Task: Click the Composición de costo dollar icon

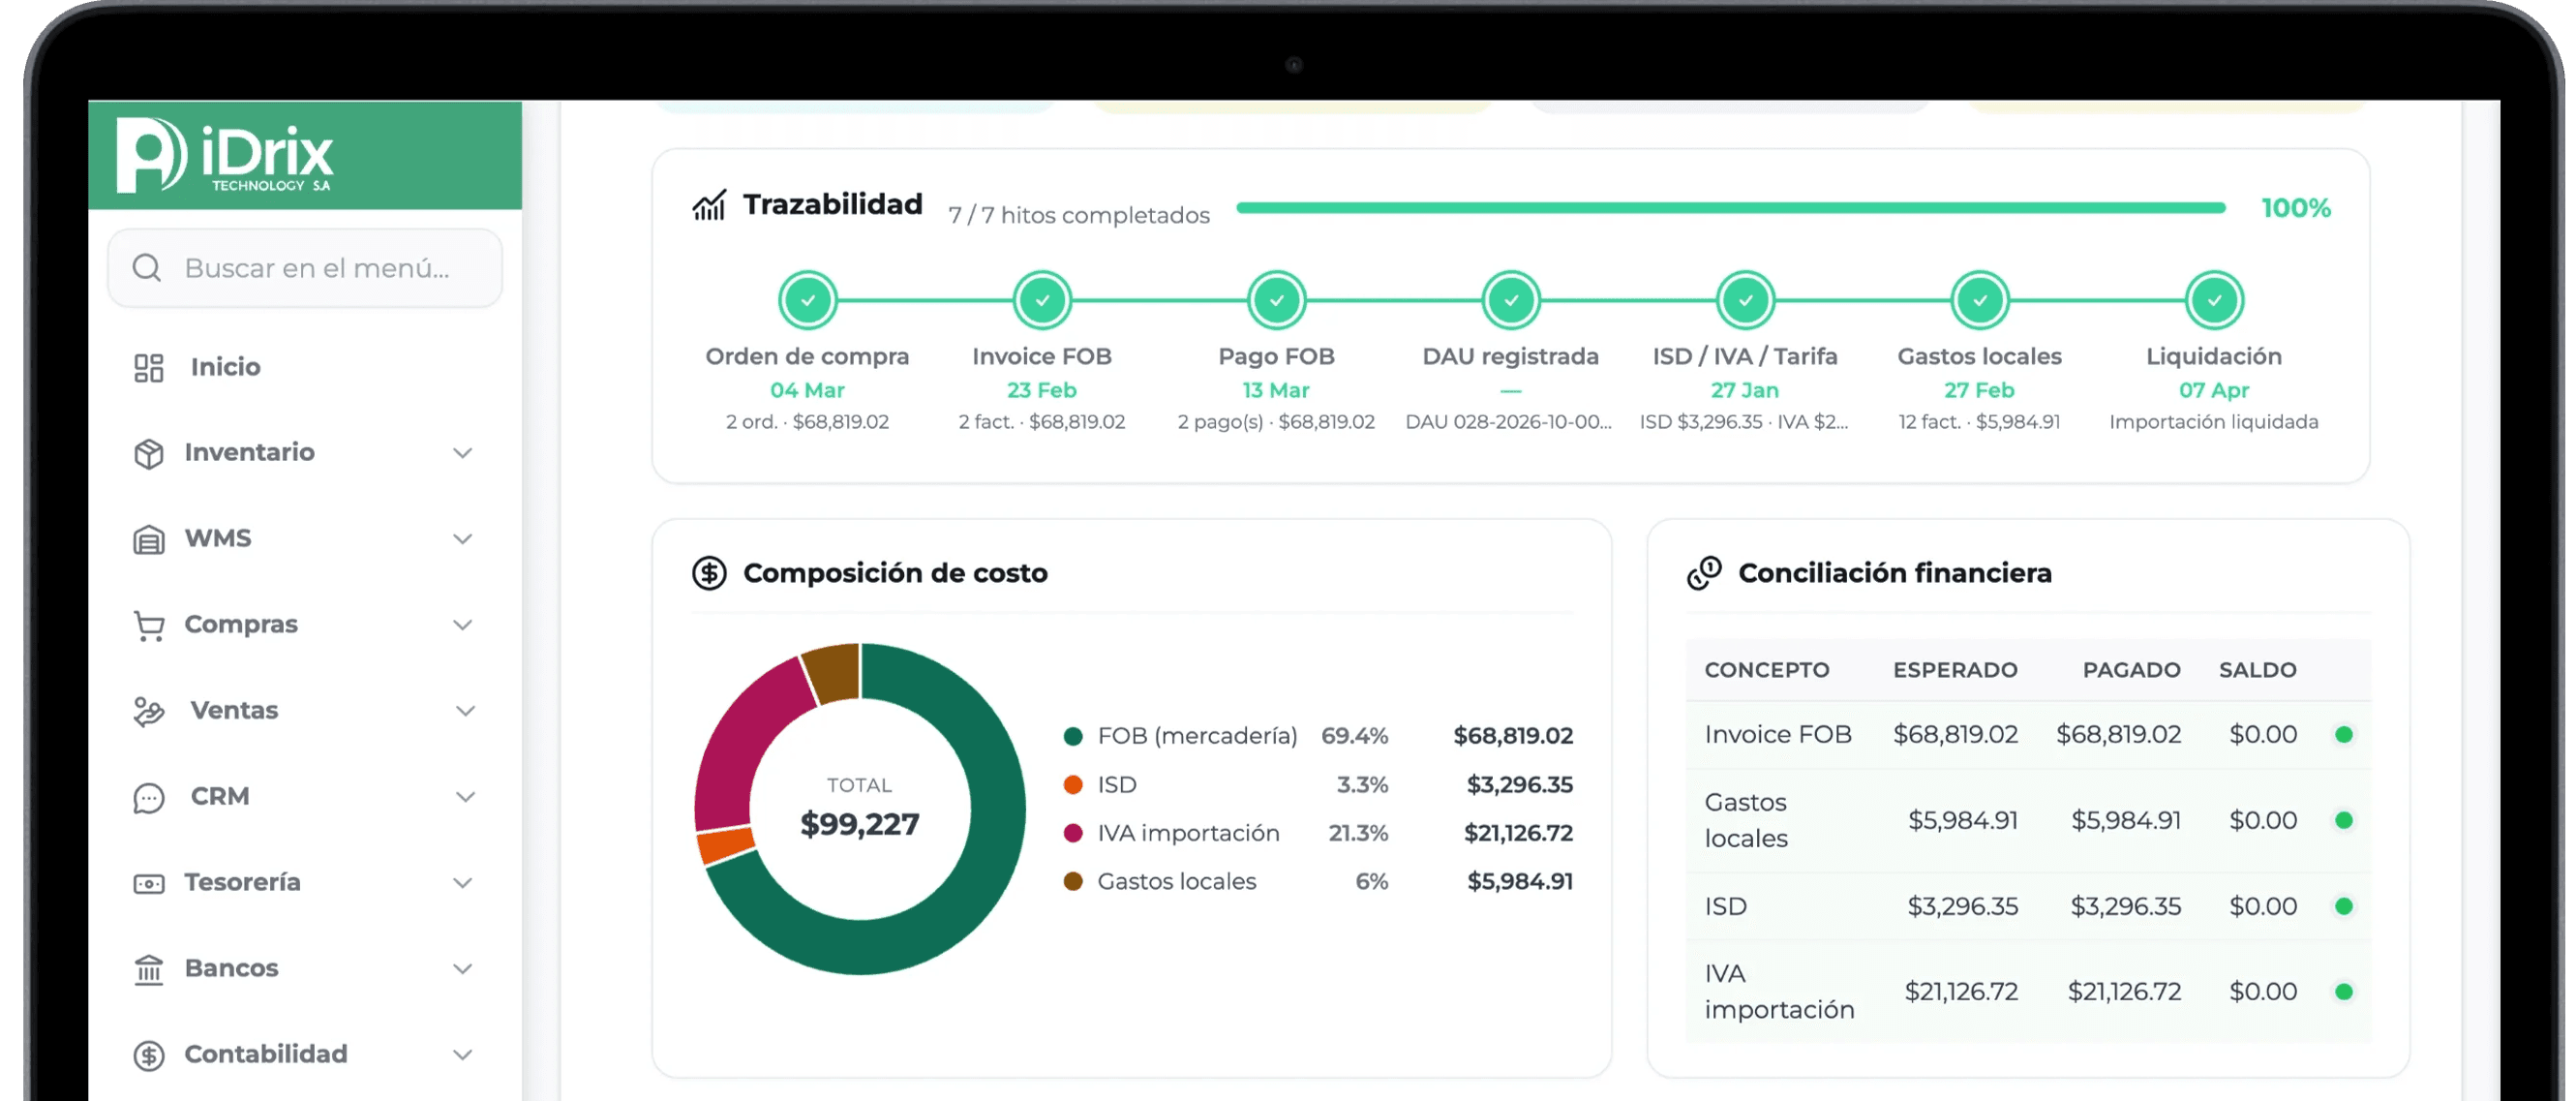Action: coord(709,574)
